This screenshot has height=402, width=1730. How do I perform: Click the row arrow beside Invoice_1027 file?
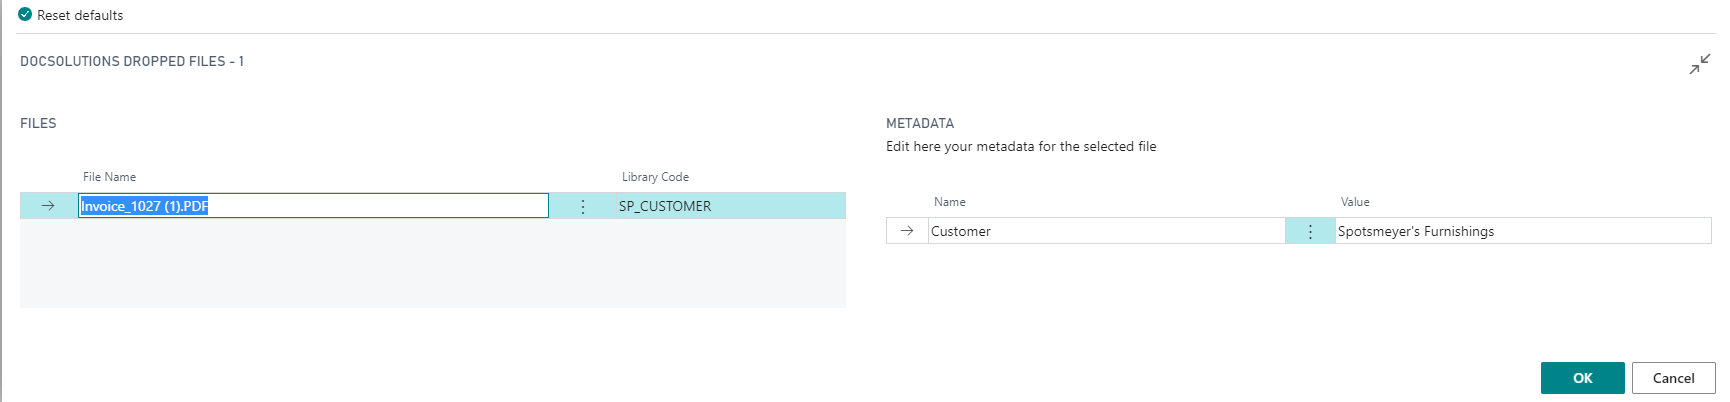(x=48, y=206)
